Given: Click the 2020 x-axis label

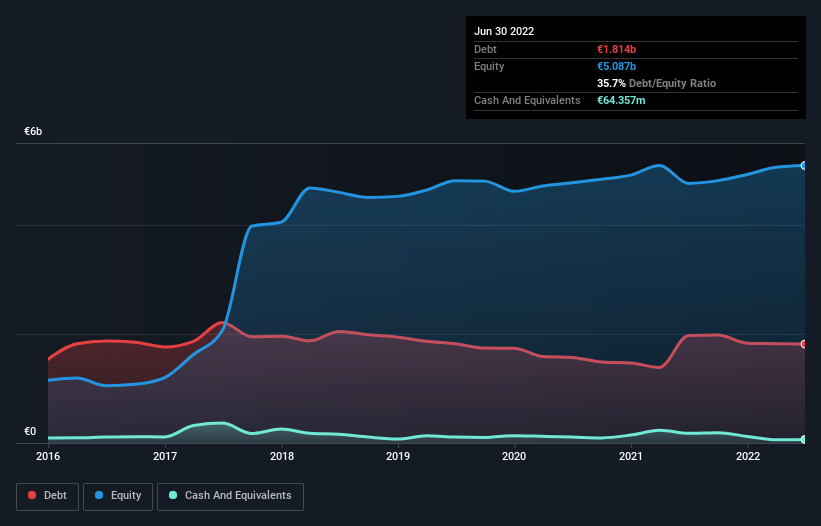Looking at the screenshot, I should click(x=514, y=456).
